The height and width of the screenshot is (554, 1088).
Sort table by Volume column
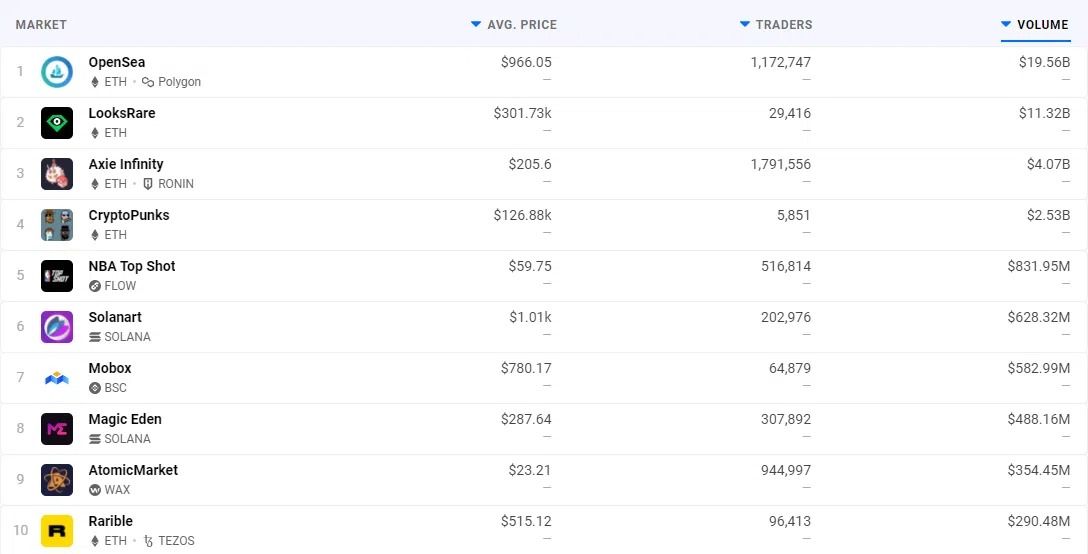click(1042, 25)
